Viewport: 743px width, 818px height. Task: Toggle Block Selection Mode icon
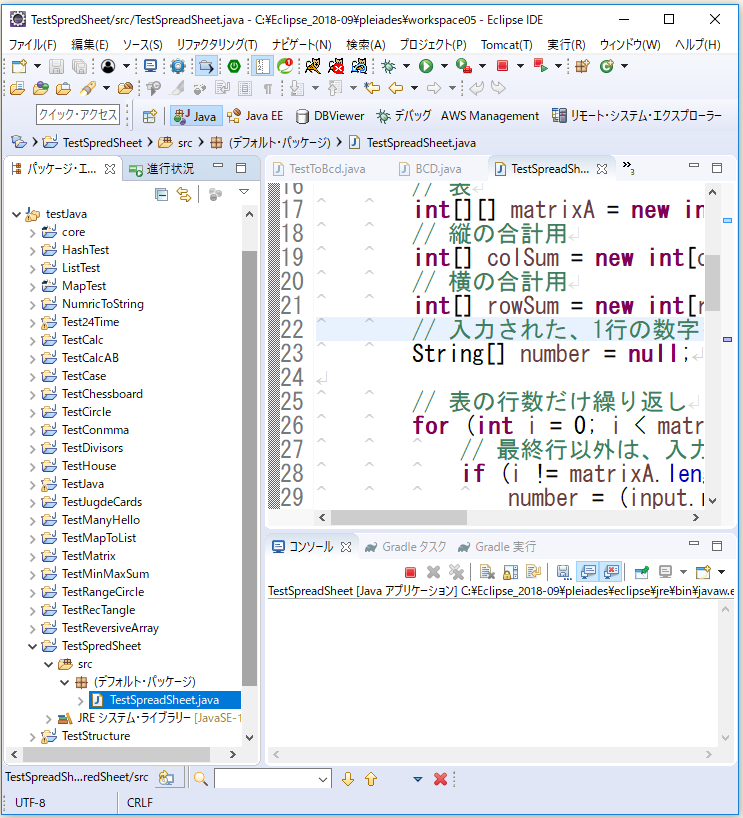245,88
